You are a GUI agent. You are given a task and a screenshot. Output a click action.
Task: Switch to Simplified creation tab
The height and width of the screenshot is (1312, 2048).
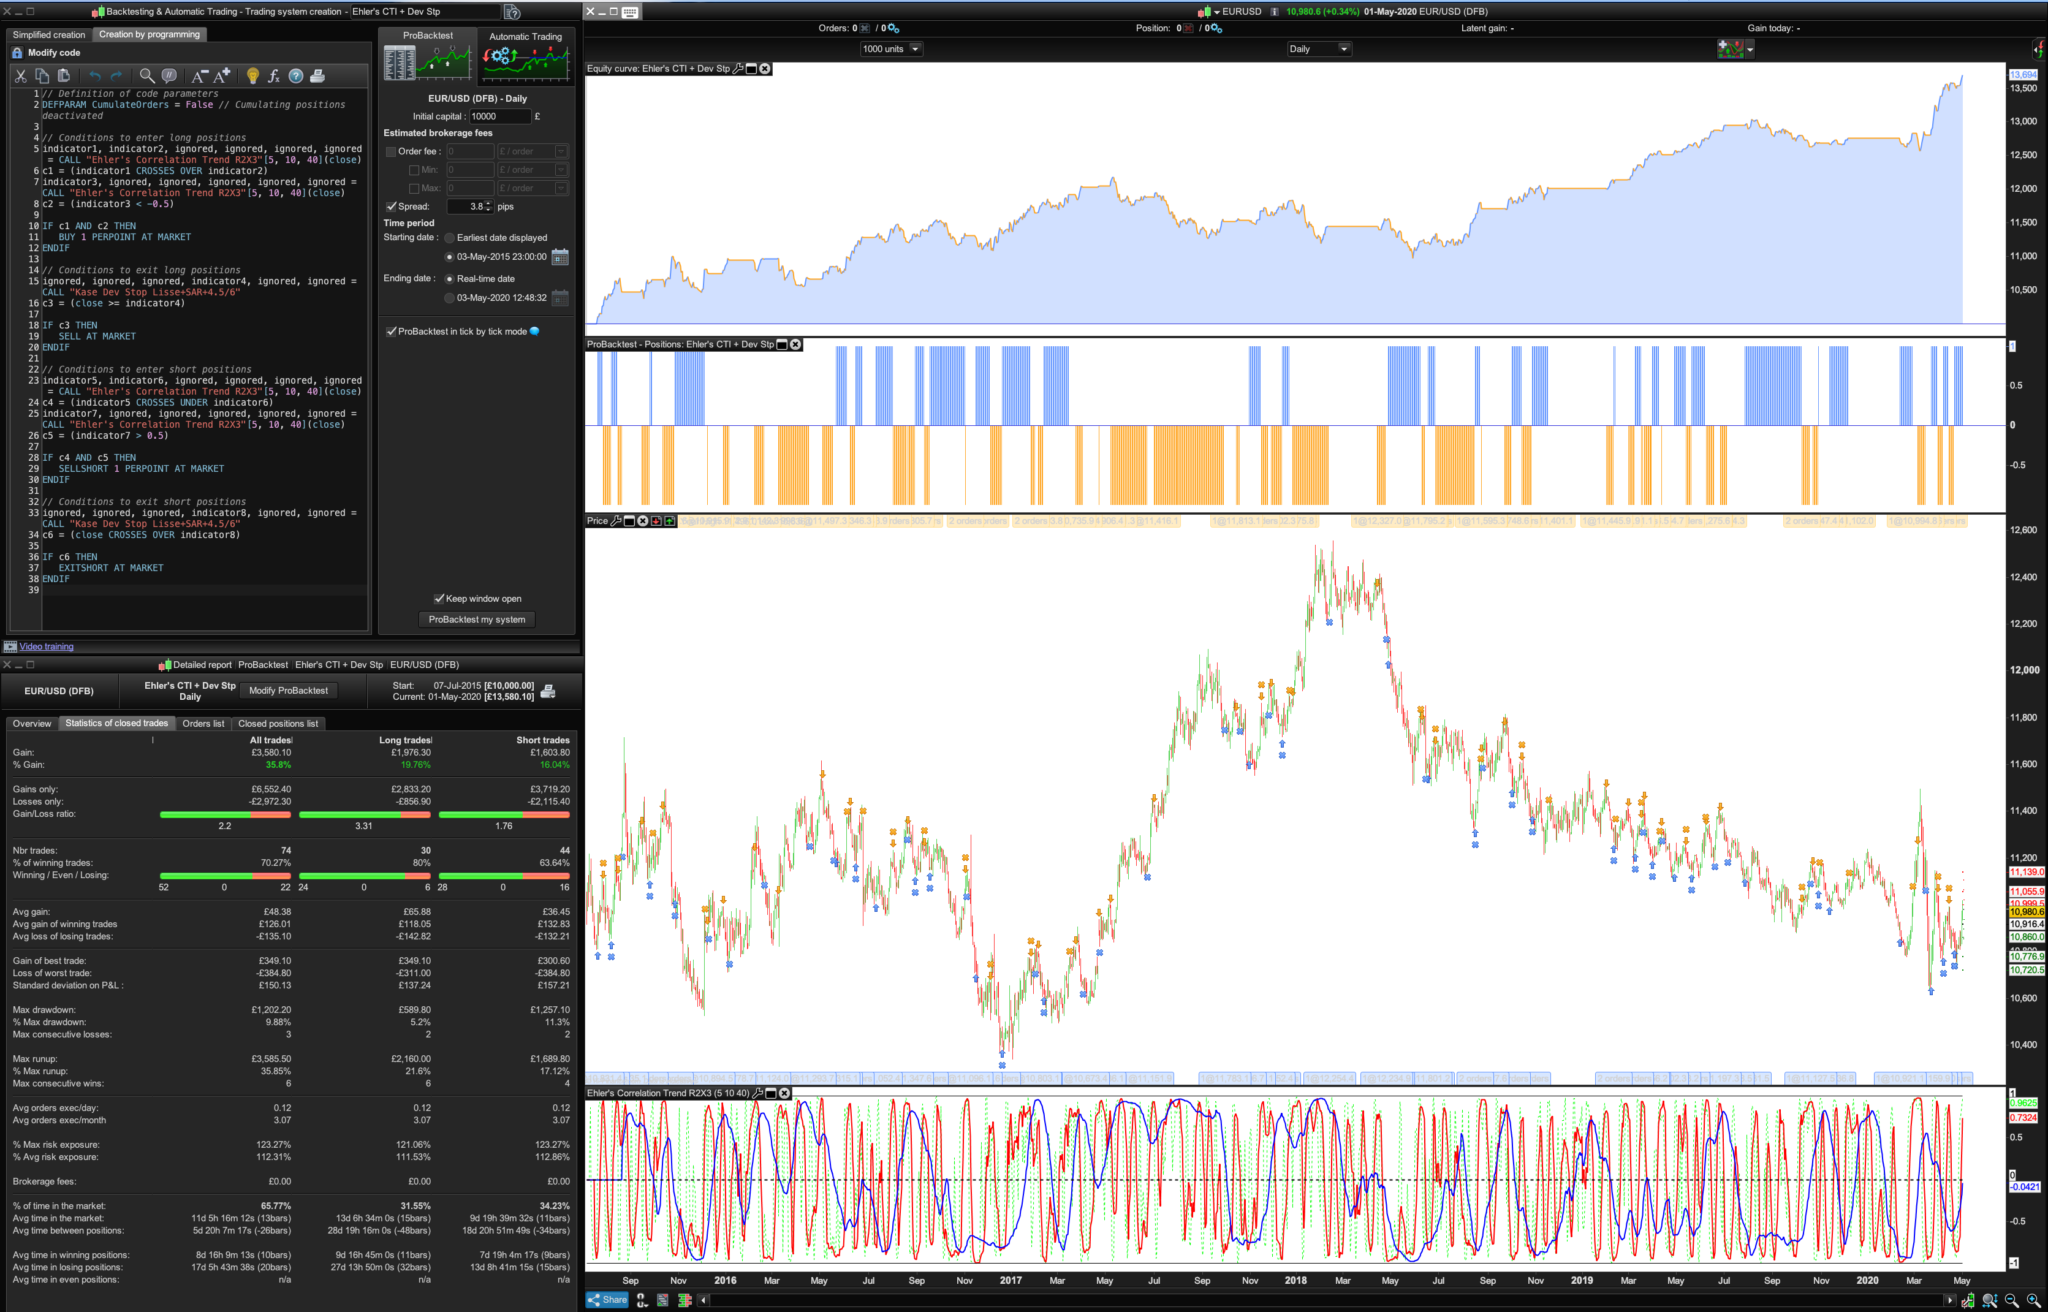click(x=49, y=35)
